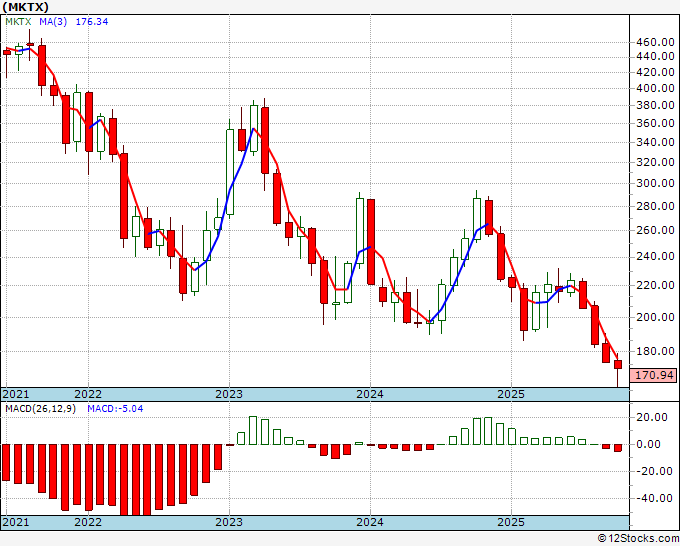680x546 pixels.
Task: Click the MKTX legend label
Action: (18, 22)
